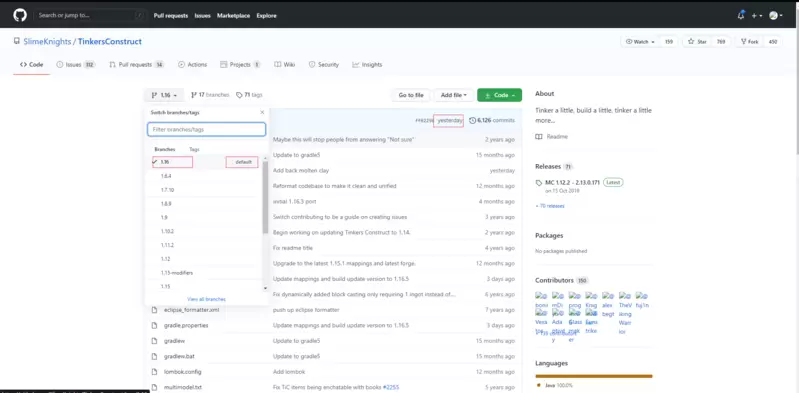Open the 6,126 commits history
This screenshot has width=799, height=393.
[x=492, y=120]
